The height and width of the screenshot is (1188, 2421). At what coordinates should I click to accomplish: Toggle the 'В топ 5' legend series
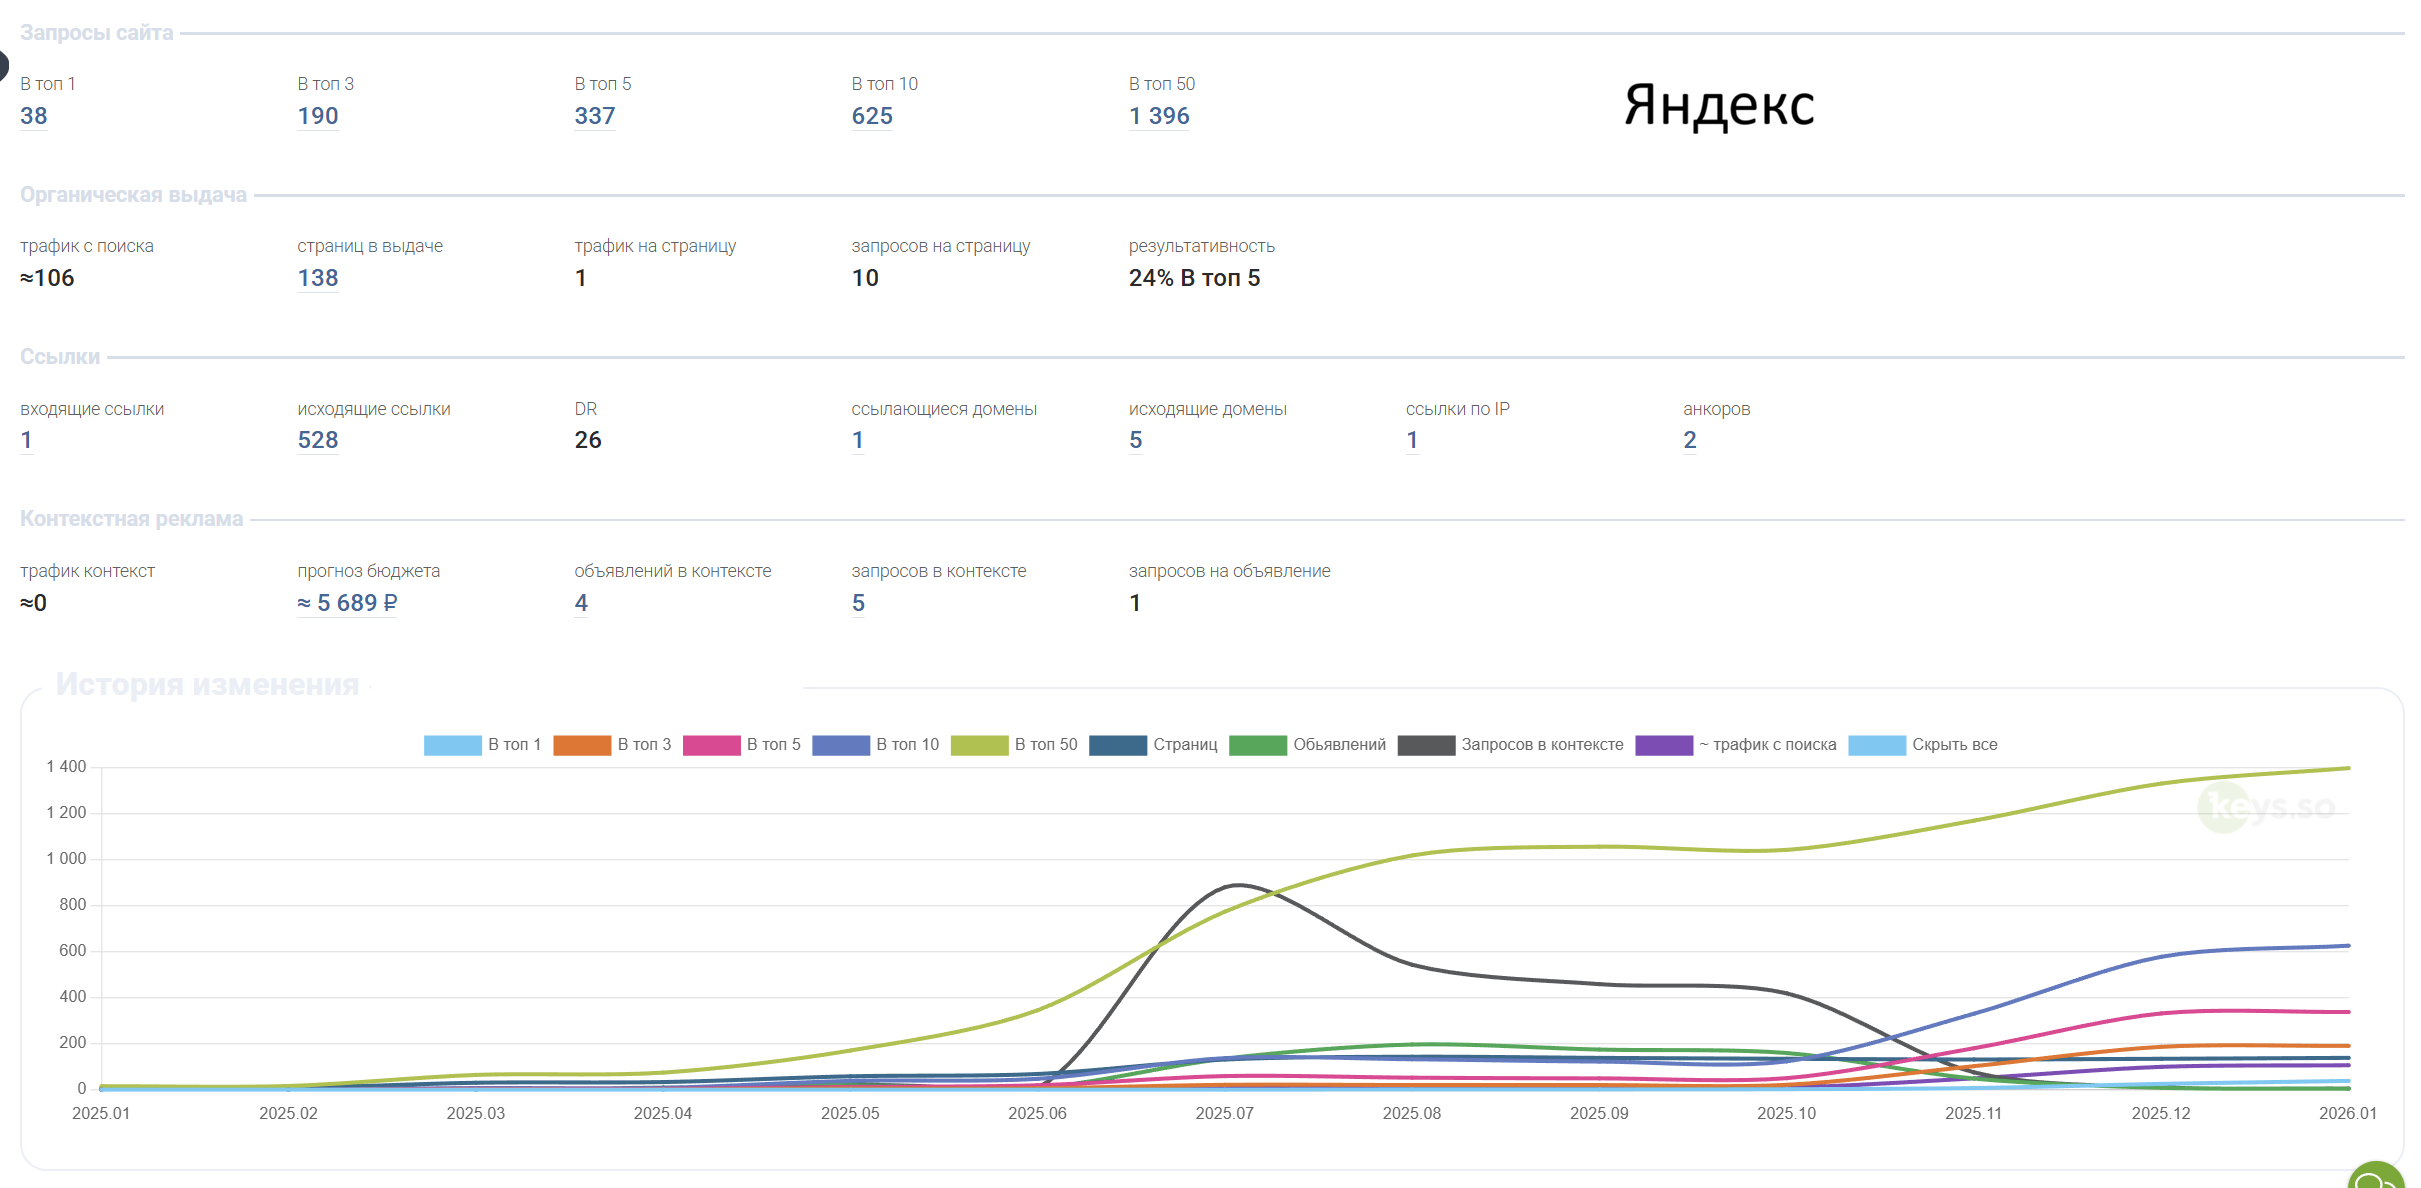742,745
